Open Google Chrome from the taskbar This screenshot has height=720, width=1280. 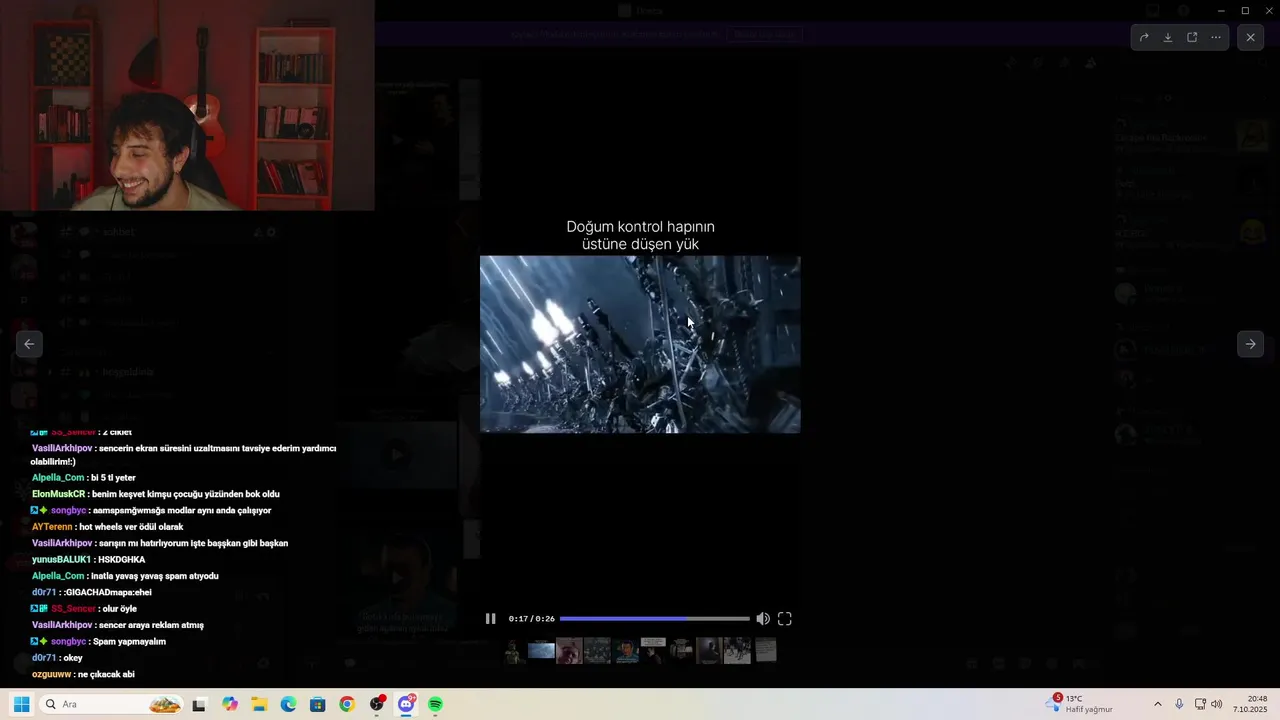pyautogui.click(x=347, y=704)
